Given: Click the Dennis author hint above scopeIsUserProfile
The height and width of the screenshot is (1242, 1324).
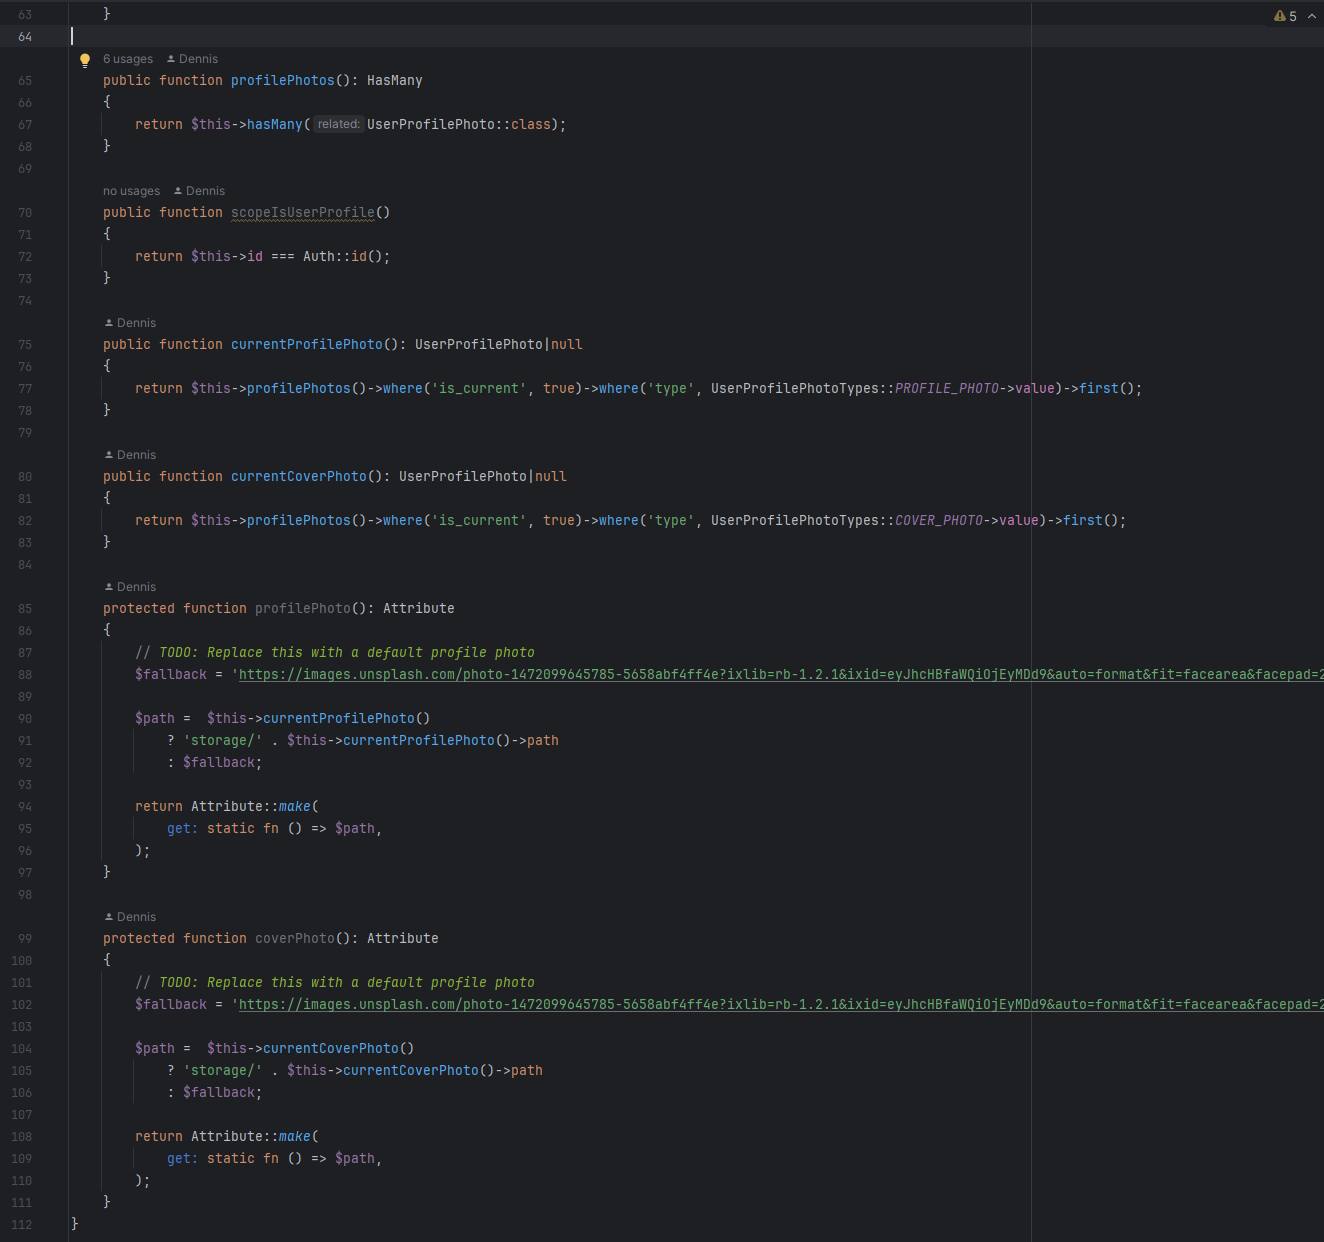Looking at the screenshot, I should (x=199, y=191).
